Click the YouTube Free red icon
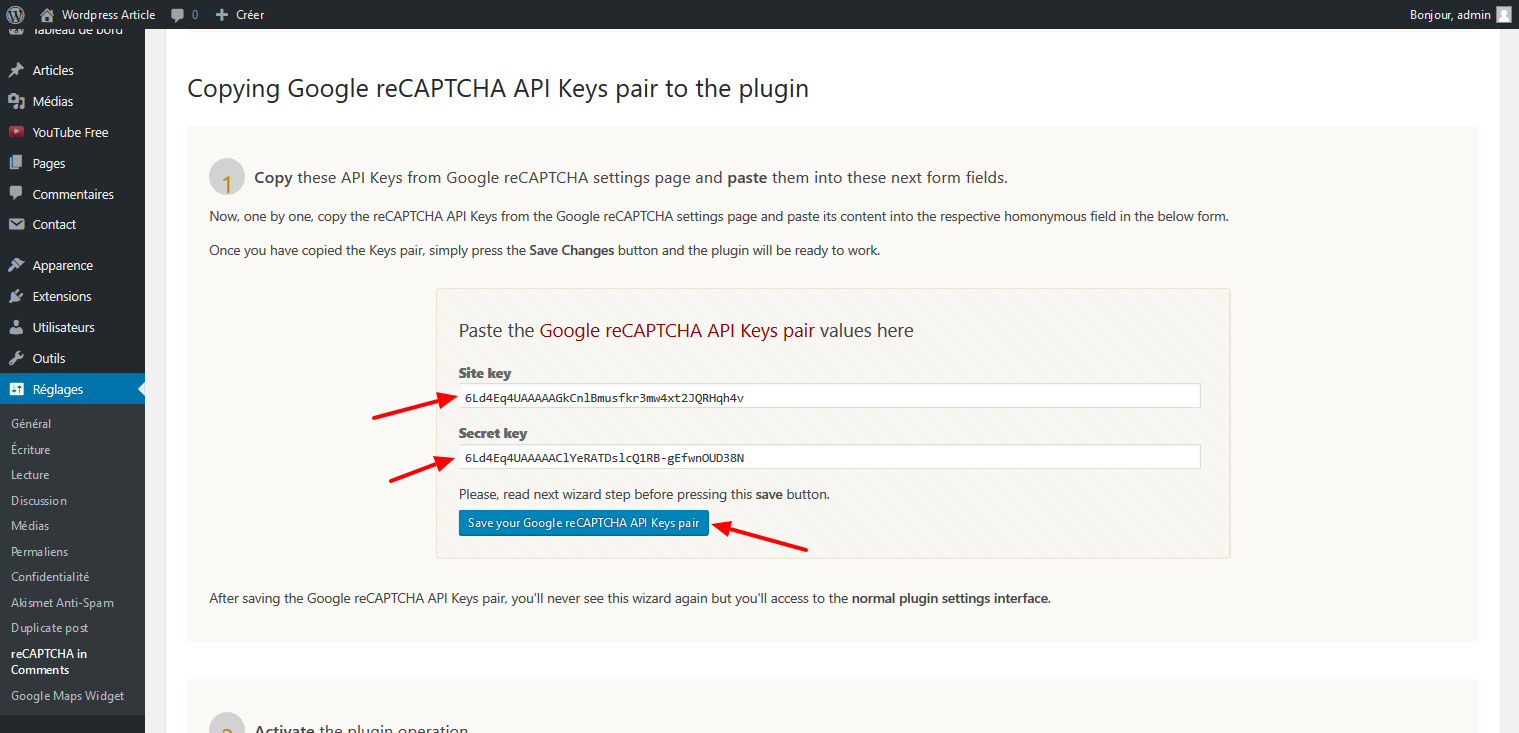The width and height of the screenshot is (1519, 733). (x=16, y=132)
